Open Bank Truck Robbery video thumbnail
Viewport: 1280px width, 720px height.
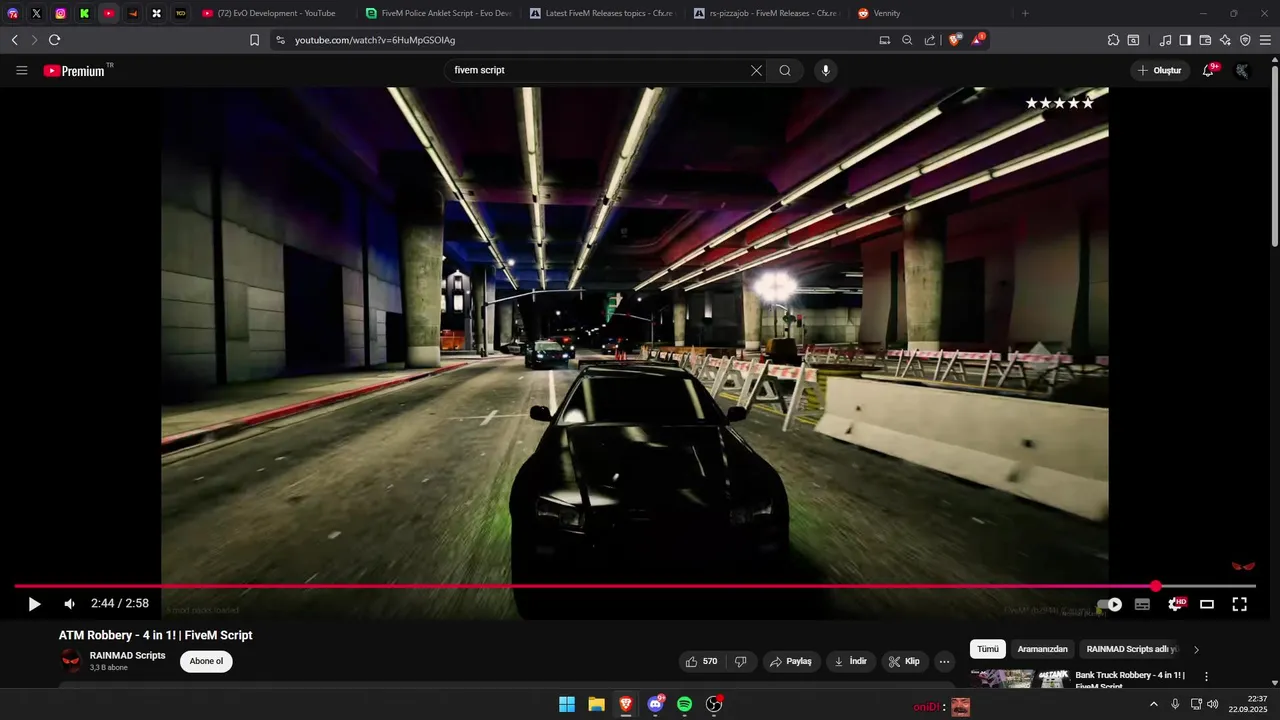pyautogui.click(x=1019, y=679)
